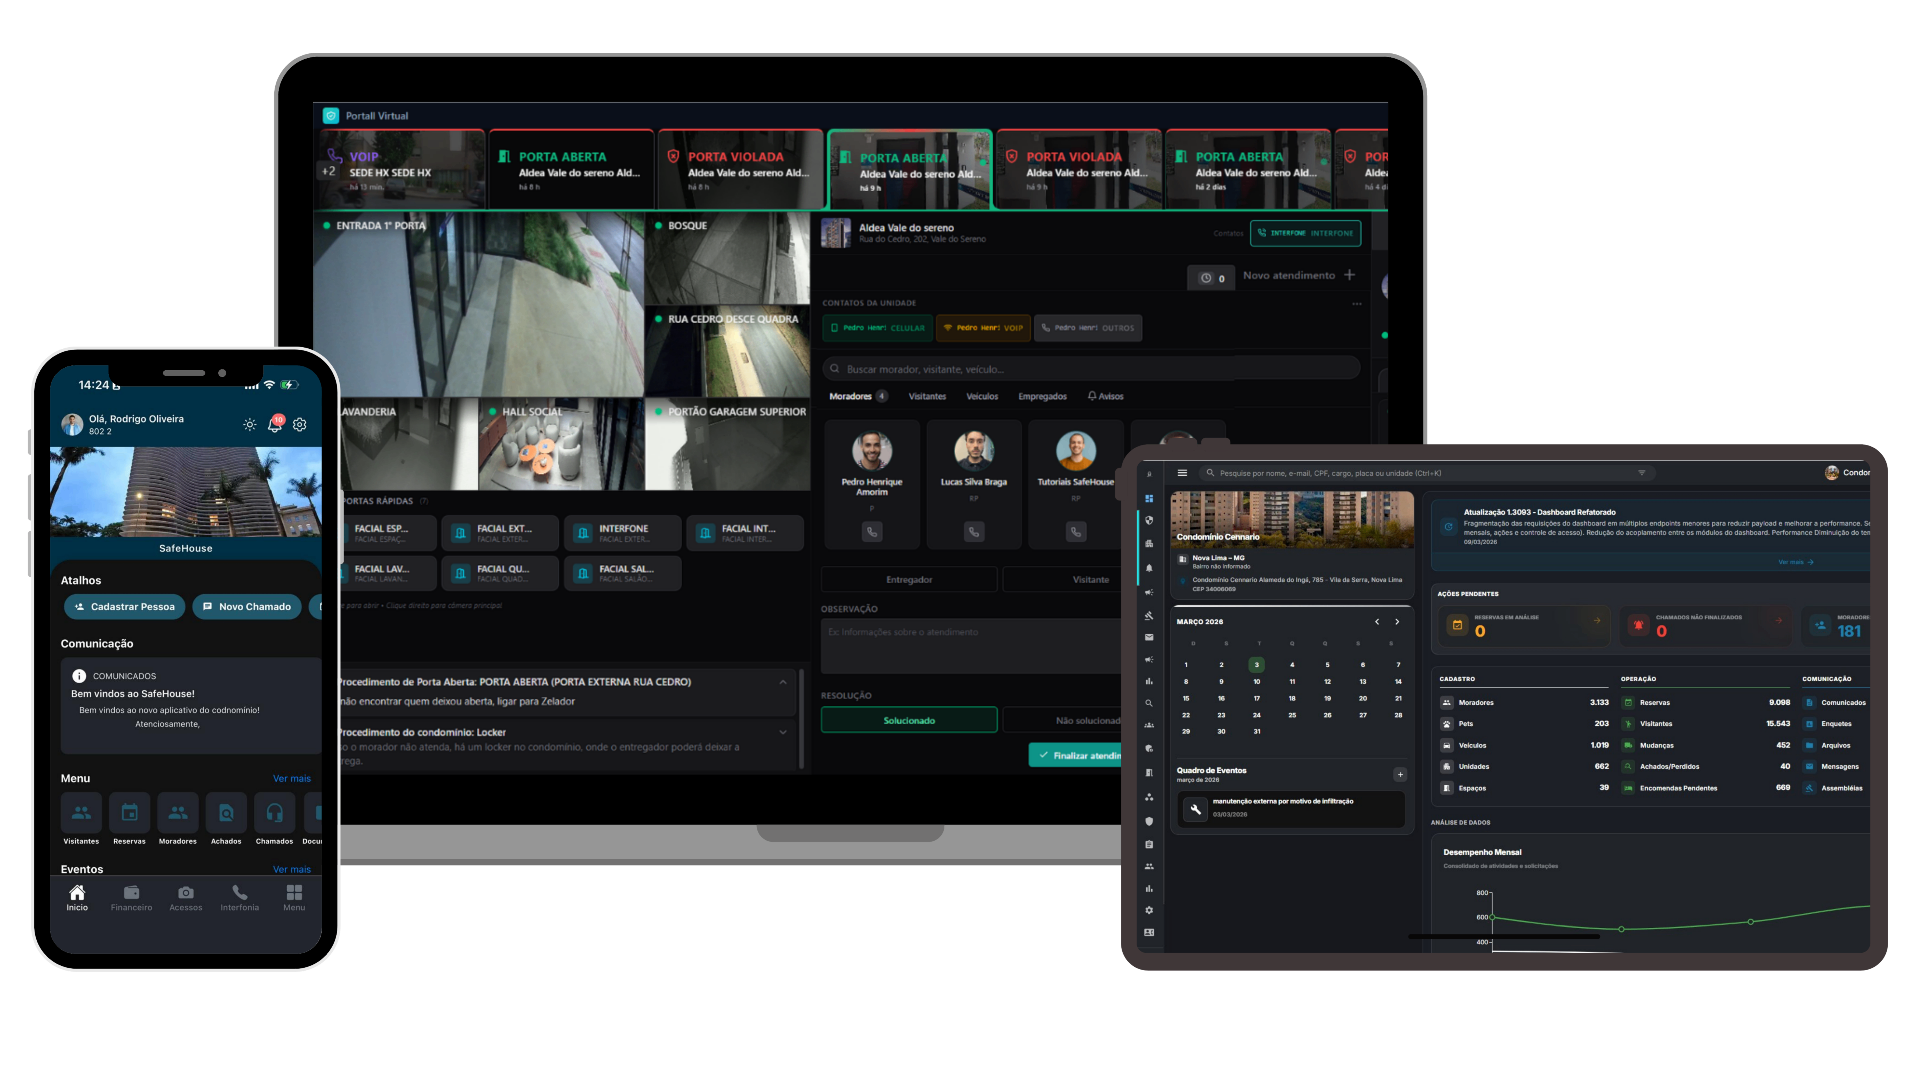The height and width of the screenshot is (1080, 1920).
Task: Tap Cadastrar Pessoa shortcut on phone
Action: click(x=125, y=607)
